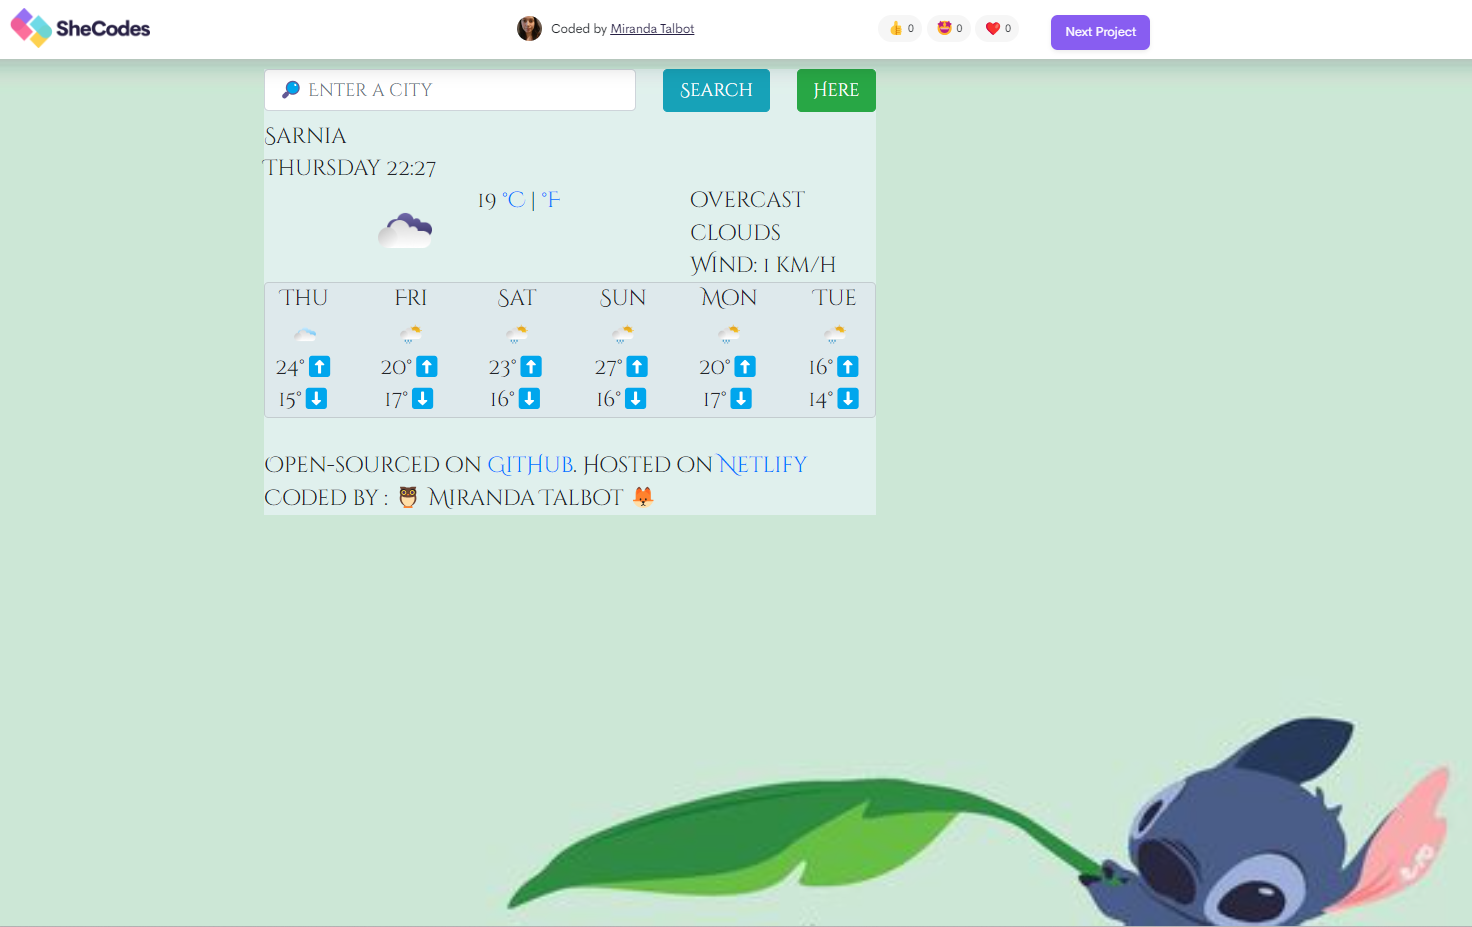The height and width of the screenshot is (927, 1472).
Task: Give a heart-eyes emoji reaction
Action: [949, 28]
